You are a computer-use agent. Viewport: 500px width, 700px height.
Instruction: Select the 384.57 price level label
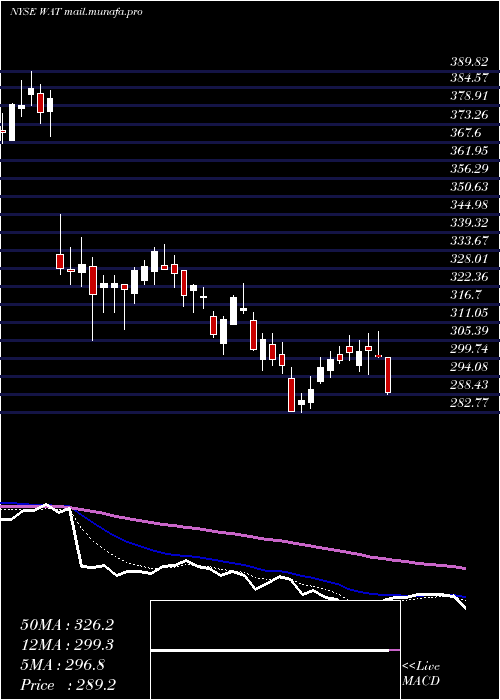[469, 79]
